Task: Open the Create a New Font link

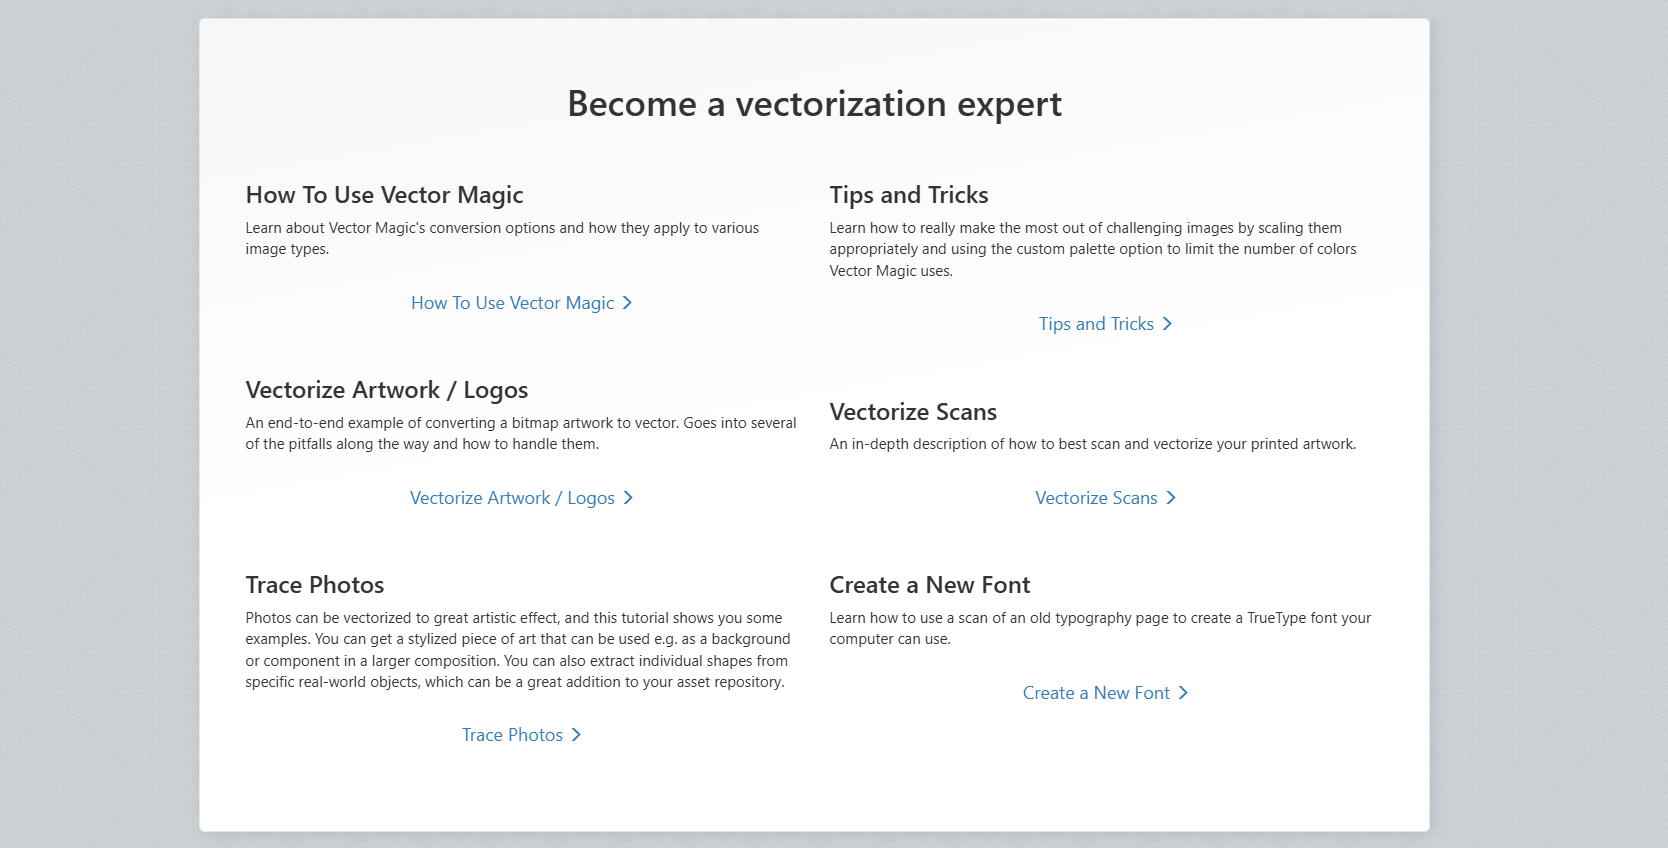Action: coord(1096,693)
